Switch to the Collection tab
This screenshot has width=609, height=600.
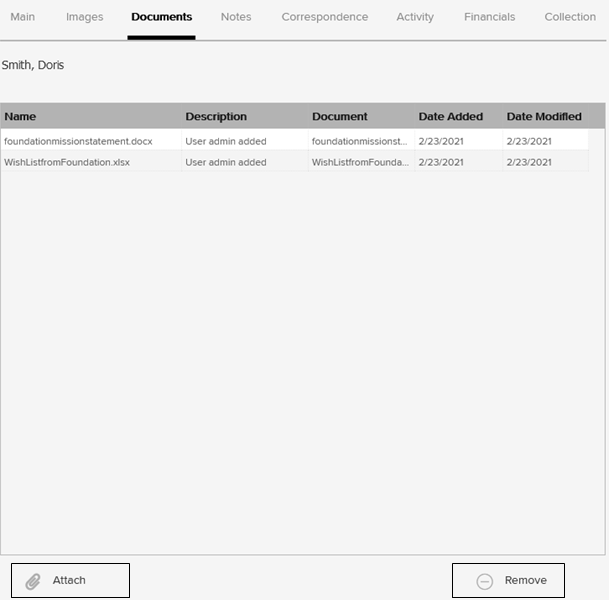click(570, 17)
